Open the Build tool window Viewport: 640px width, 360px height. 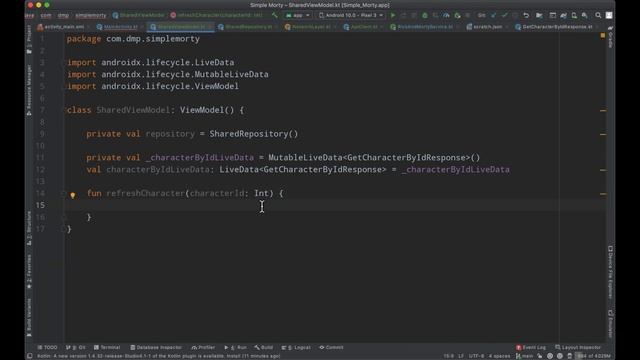click(264, 347)
